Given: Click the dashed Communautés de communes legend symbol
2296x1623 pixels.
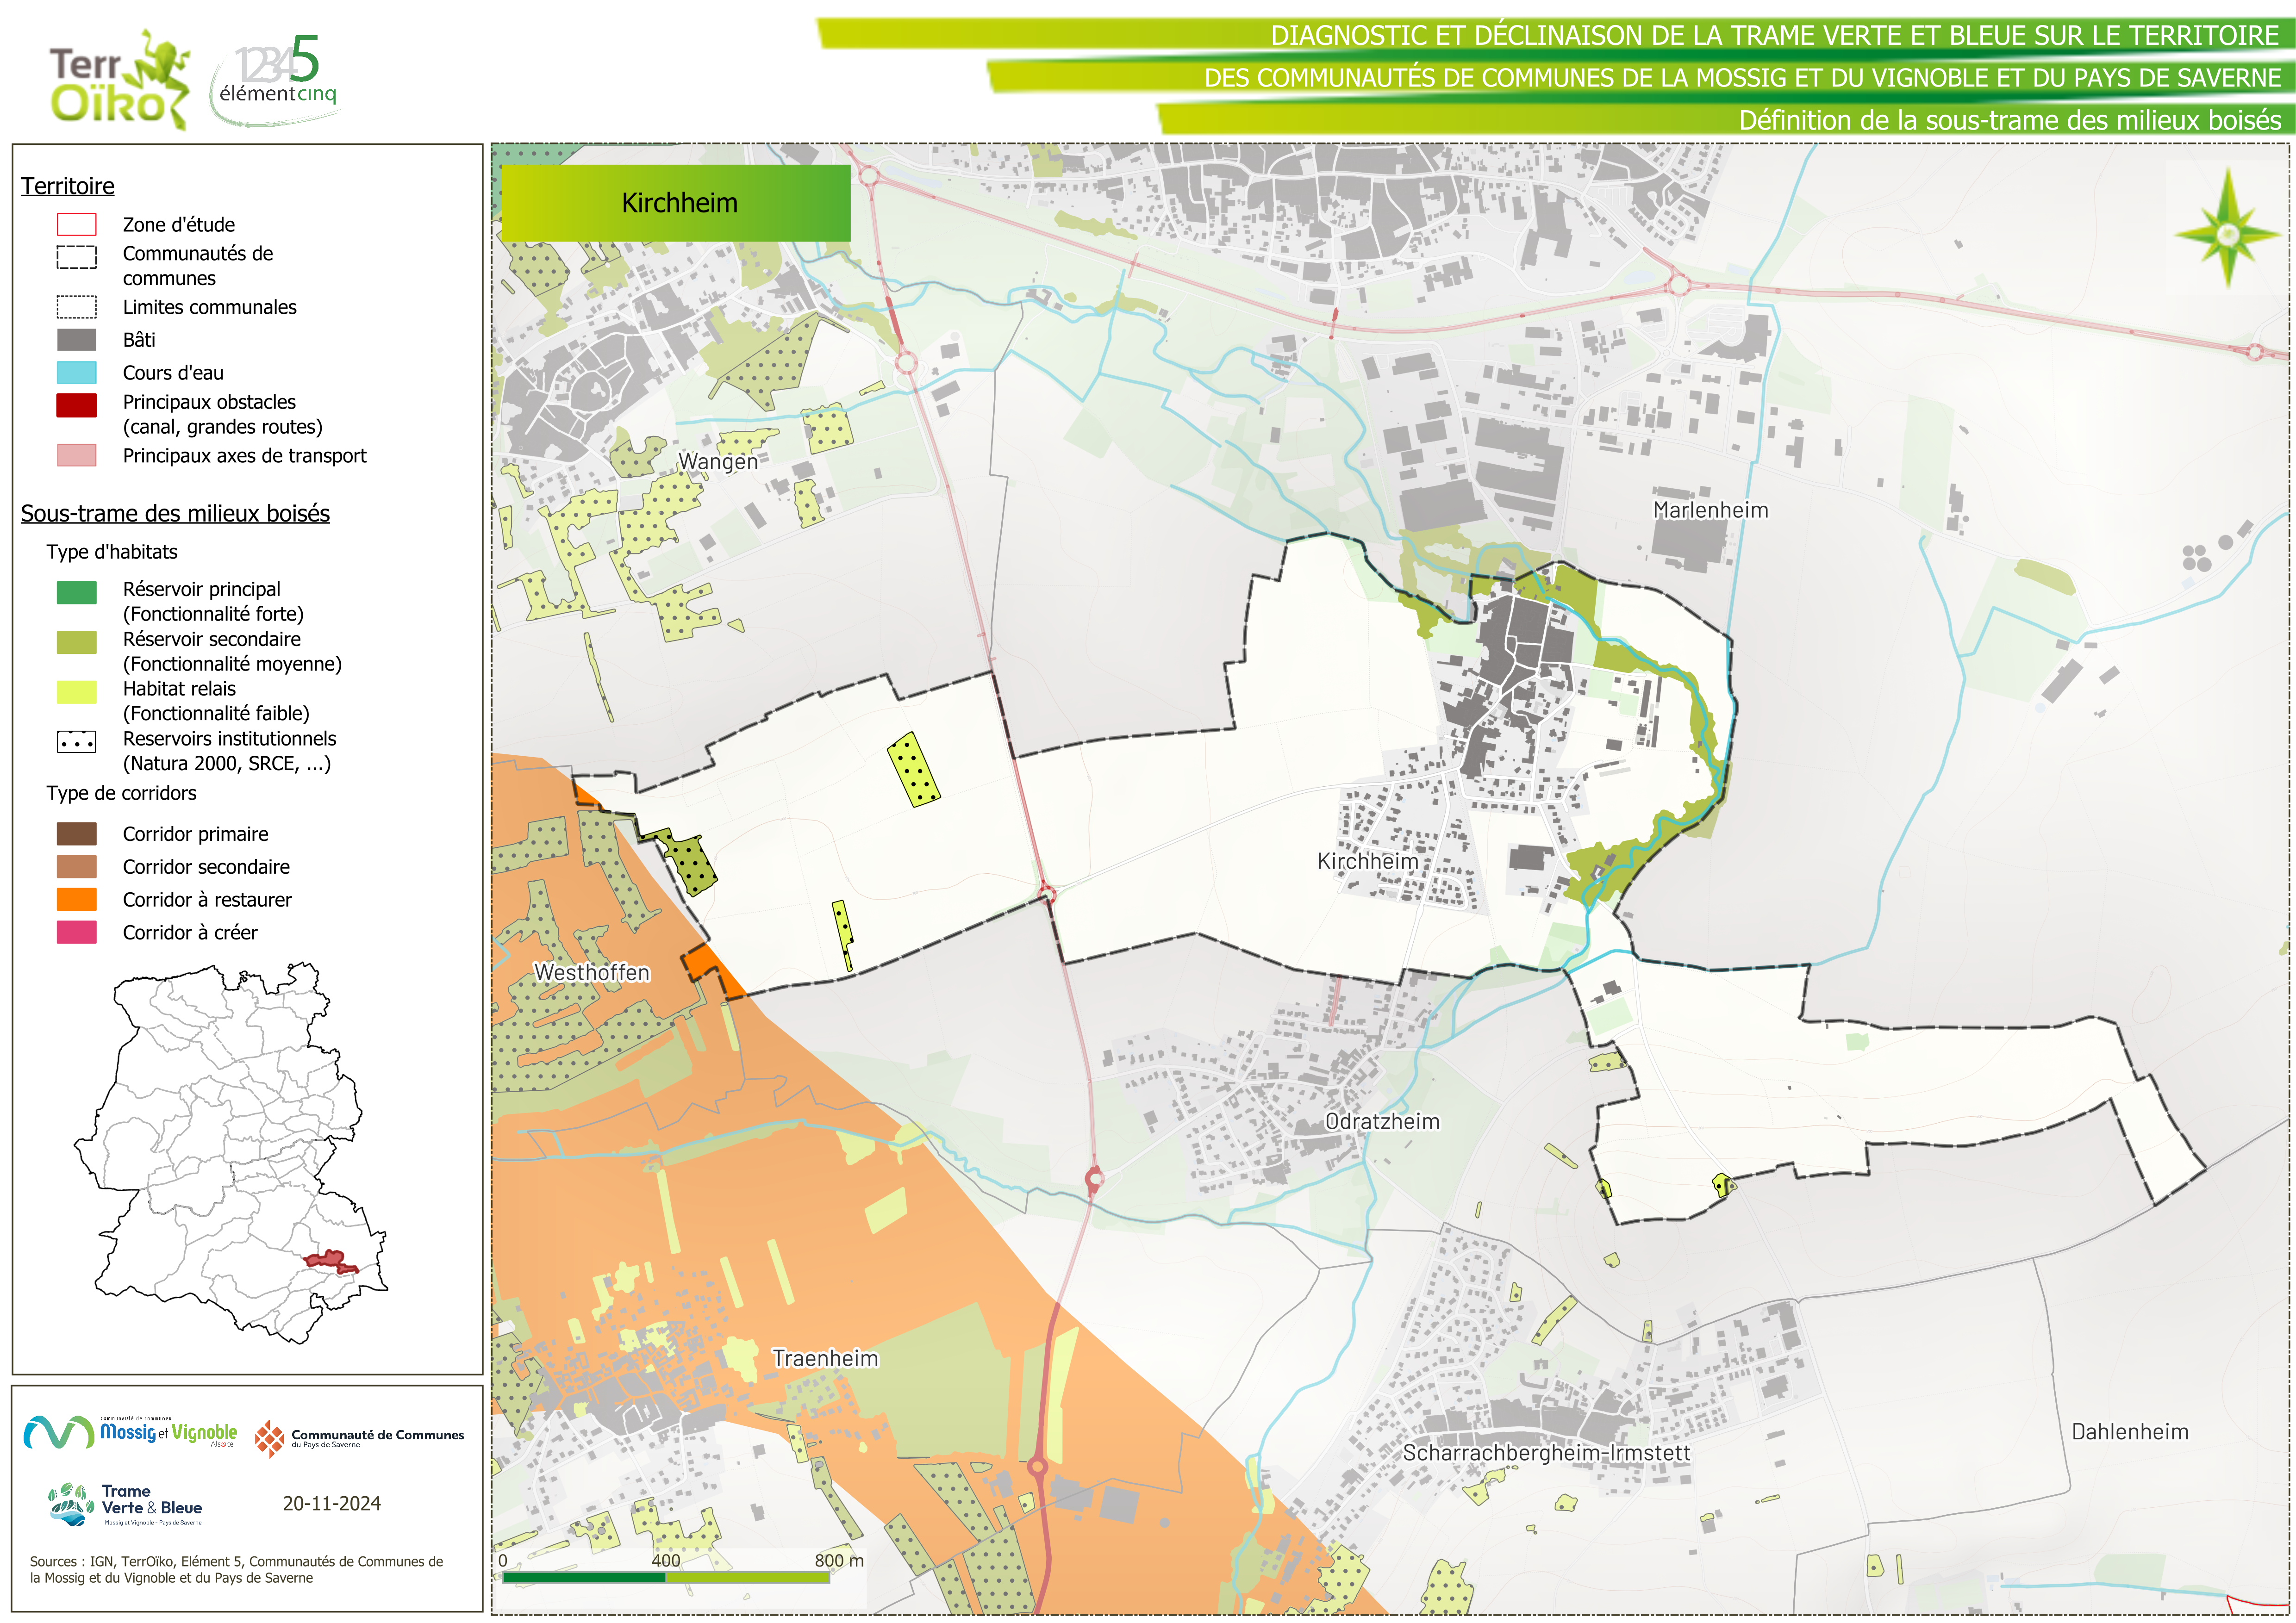Looking at the screenshot, I should pos(76,257).
